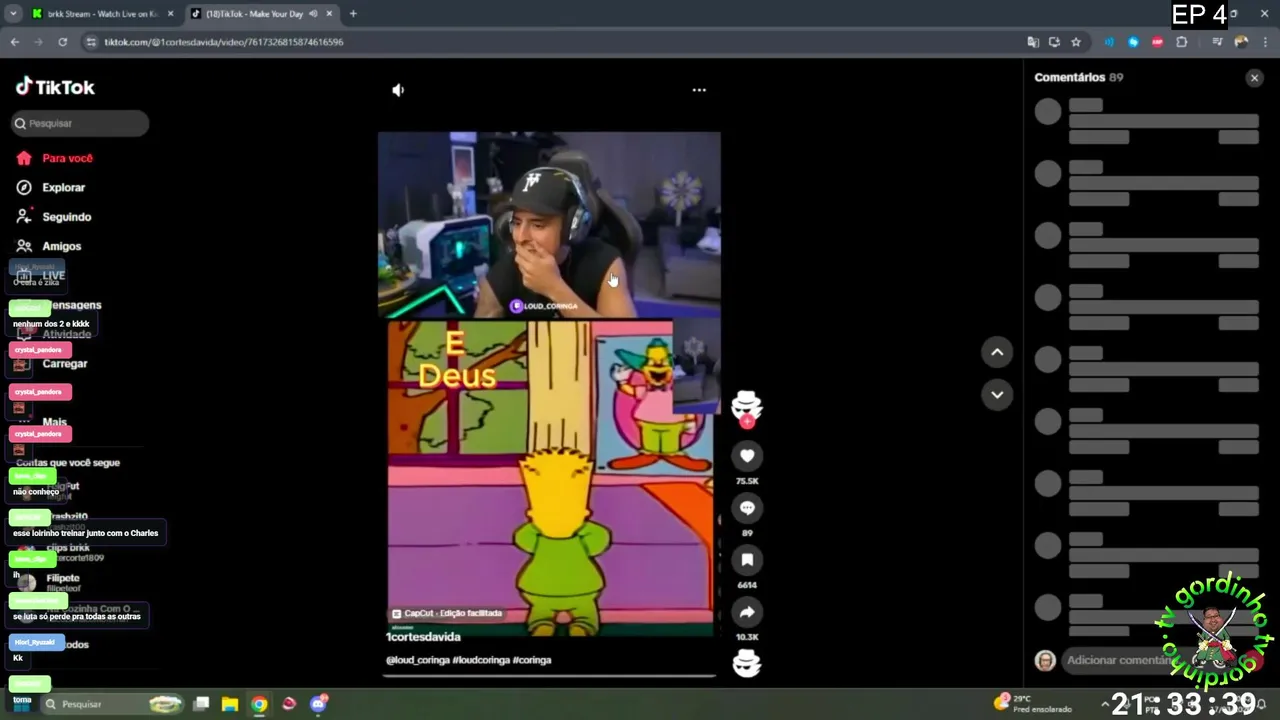Like the video with the heart icon
The width and height of the screenshot is (1280, 720).
pos(747,456)
